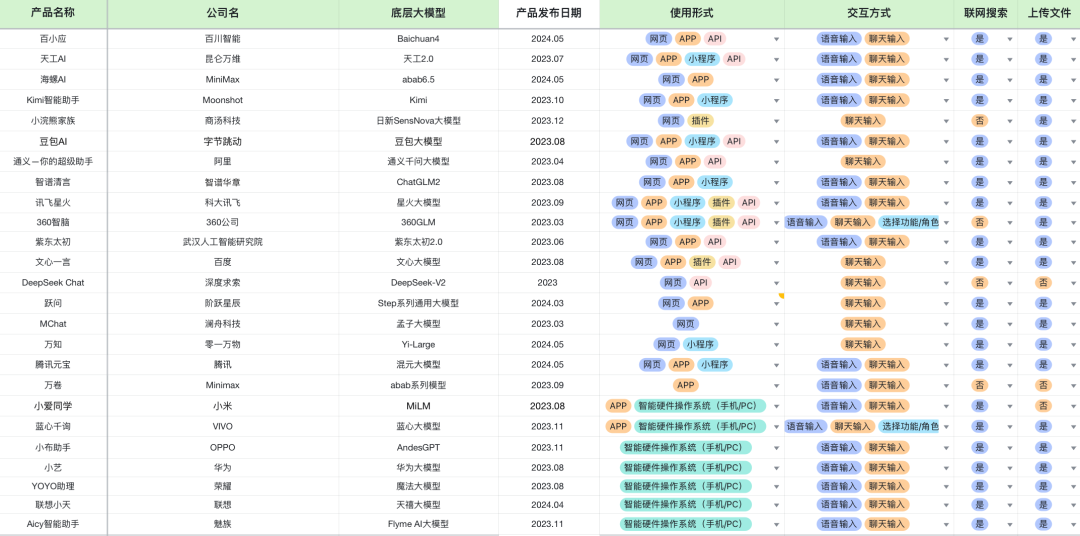Image resolution: width=1080 pixels, height=536 pixels.
Task: Select the OPPO company cell
Action: click(222, 447)
